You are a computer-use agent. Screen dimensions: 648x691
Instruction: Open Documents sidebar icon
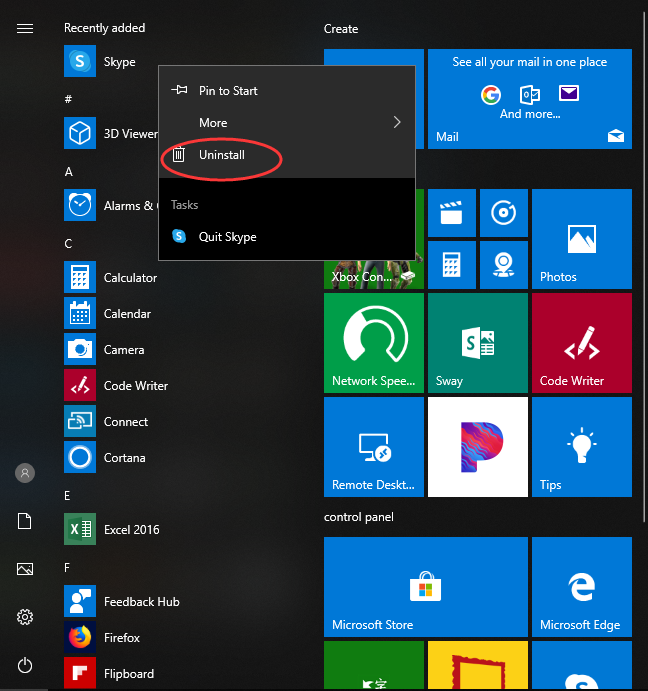click(x=25, y=521)
